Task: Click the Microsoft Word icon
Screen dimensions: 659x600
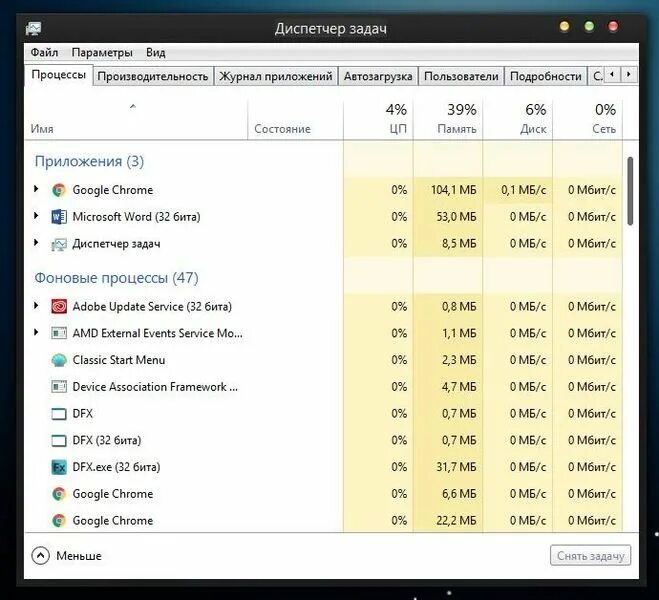Action: 59,217
